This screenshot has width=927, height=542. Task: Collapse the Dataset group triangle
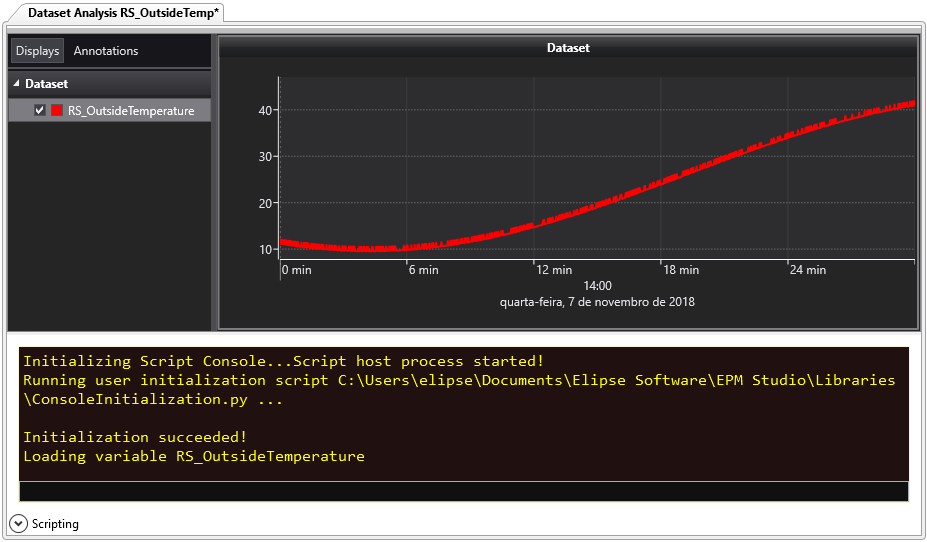[x=17, y=85]
